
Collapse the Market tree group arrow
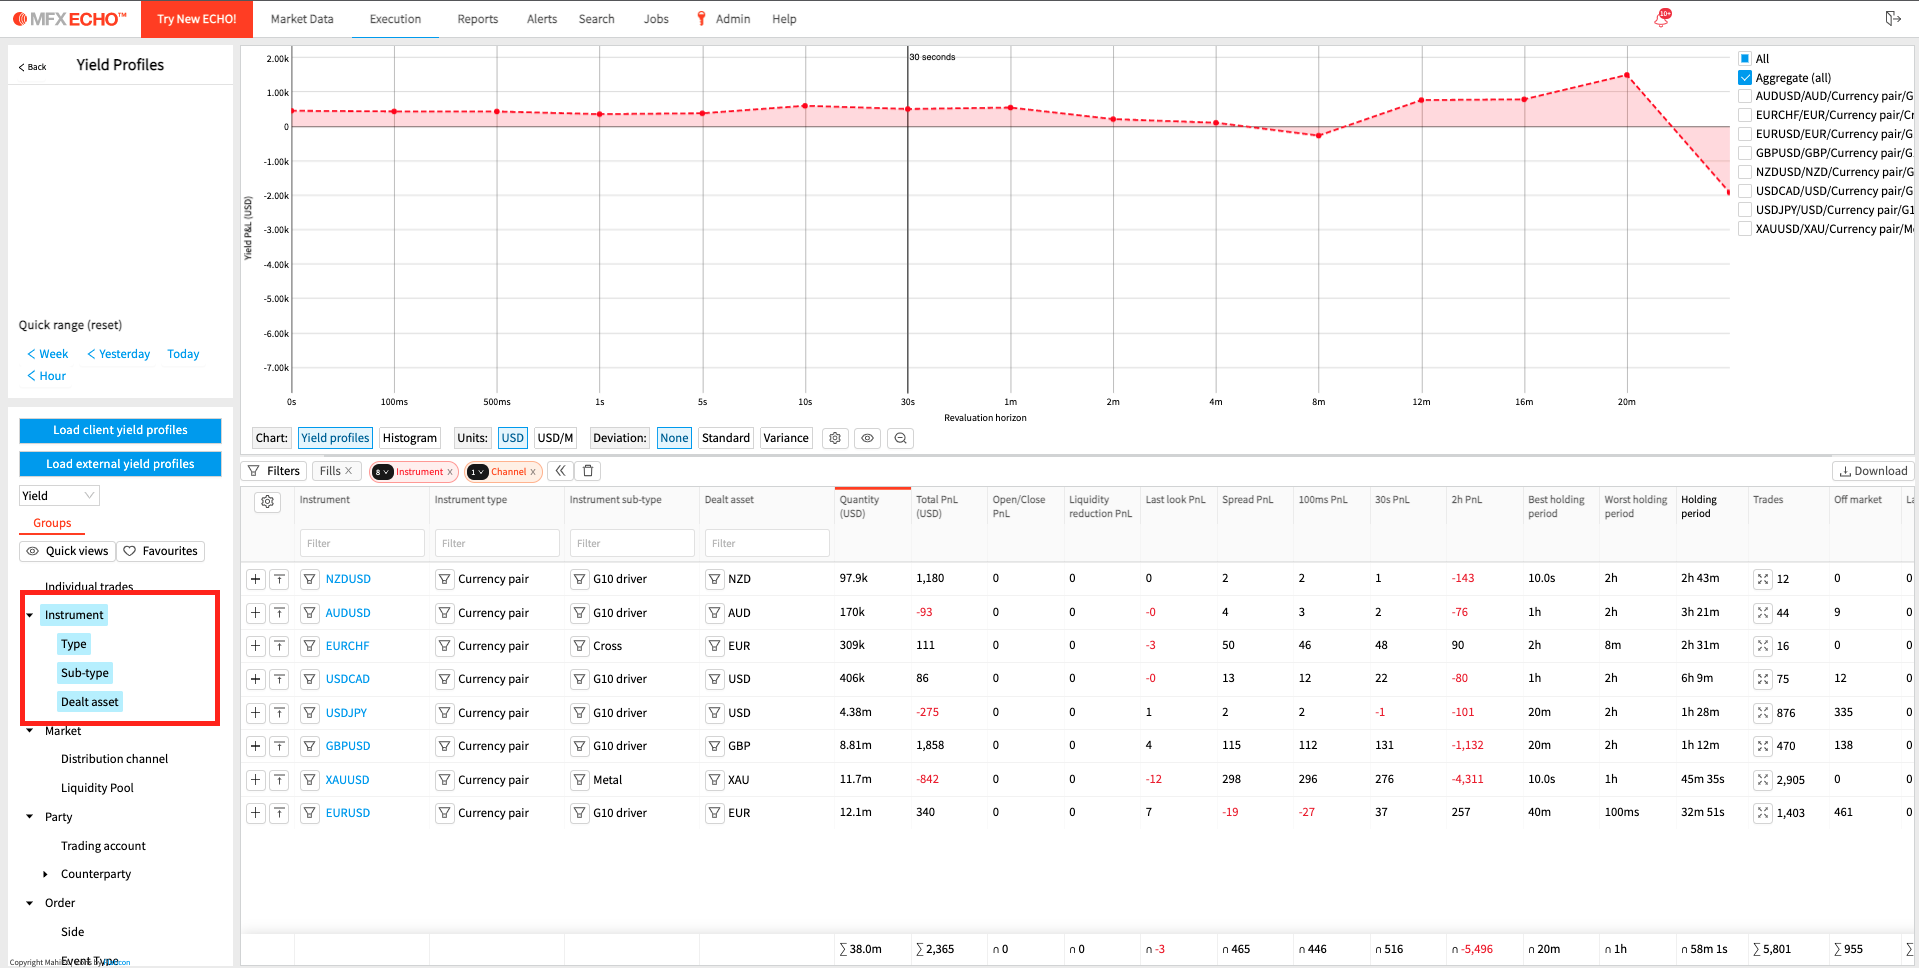tap(30, 731)
